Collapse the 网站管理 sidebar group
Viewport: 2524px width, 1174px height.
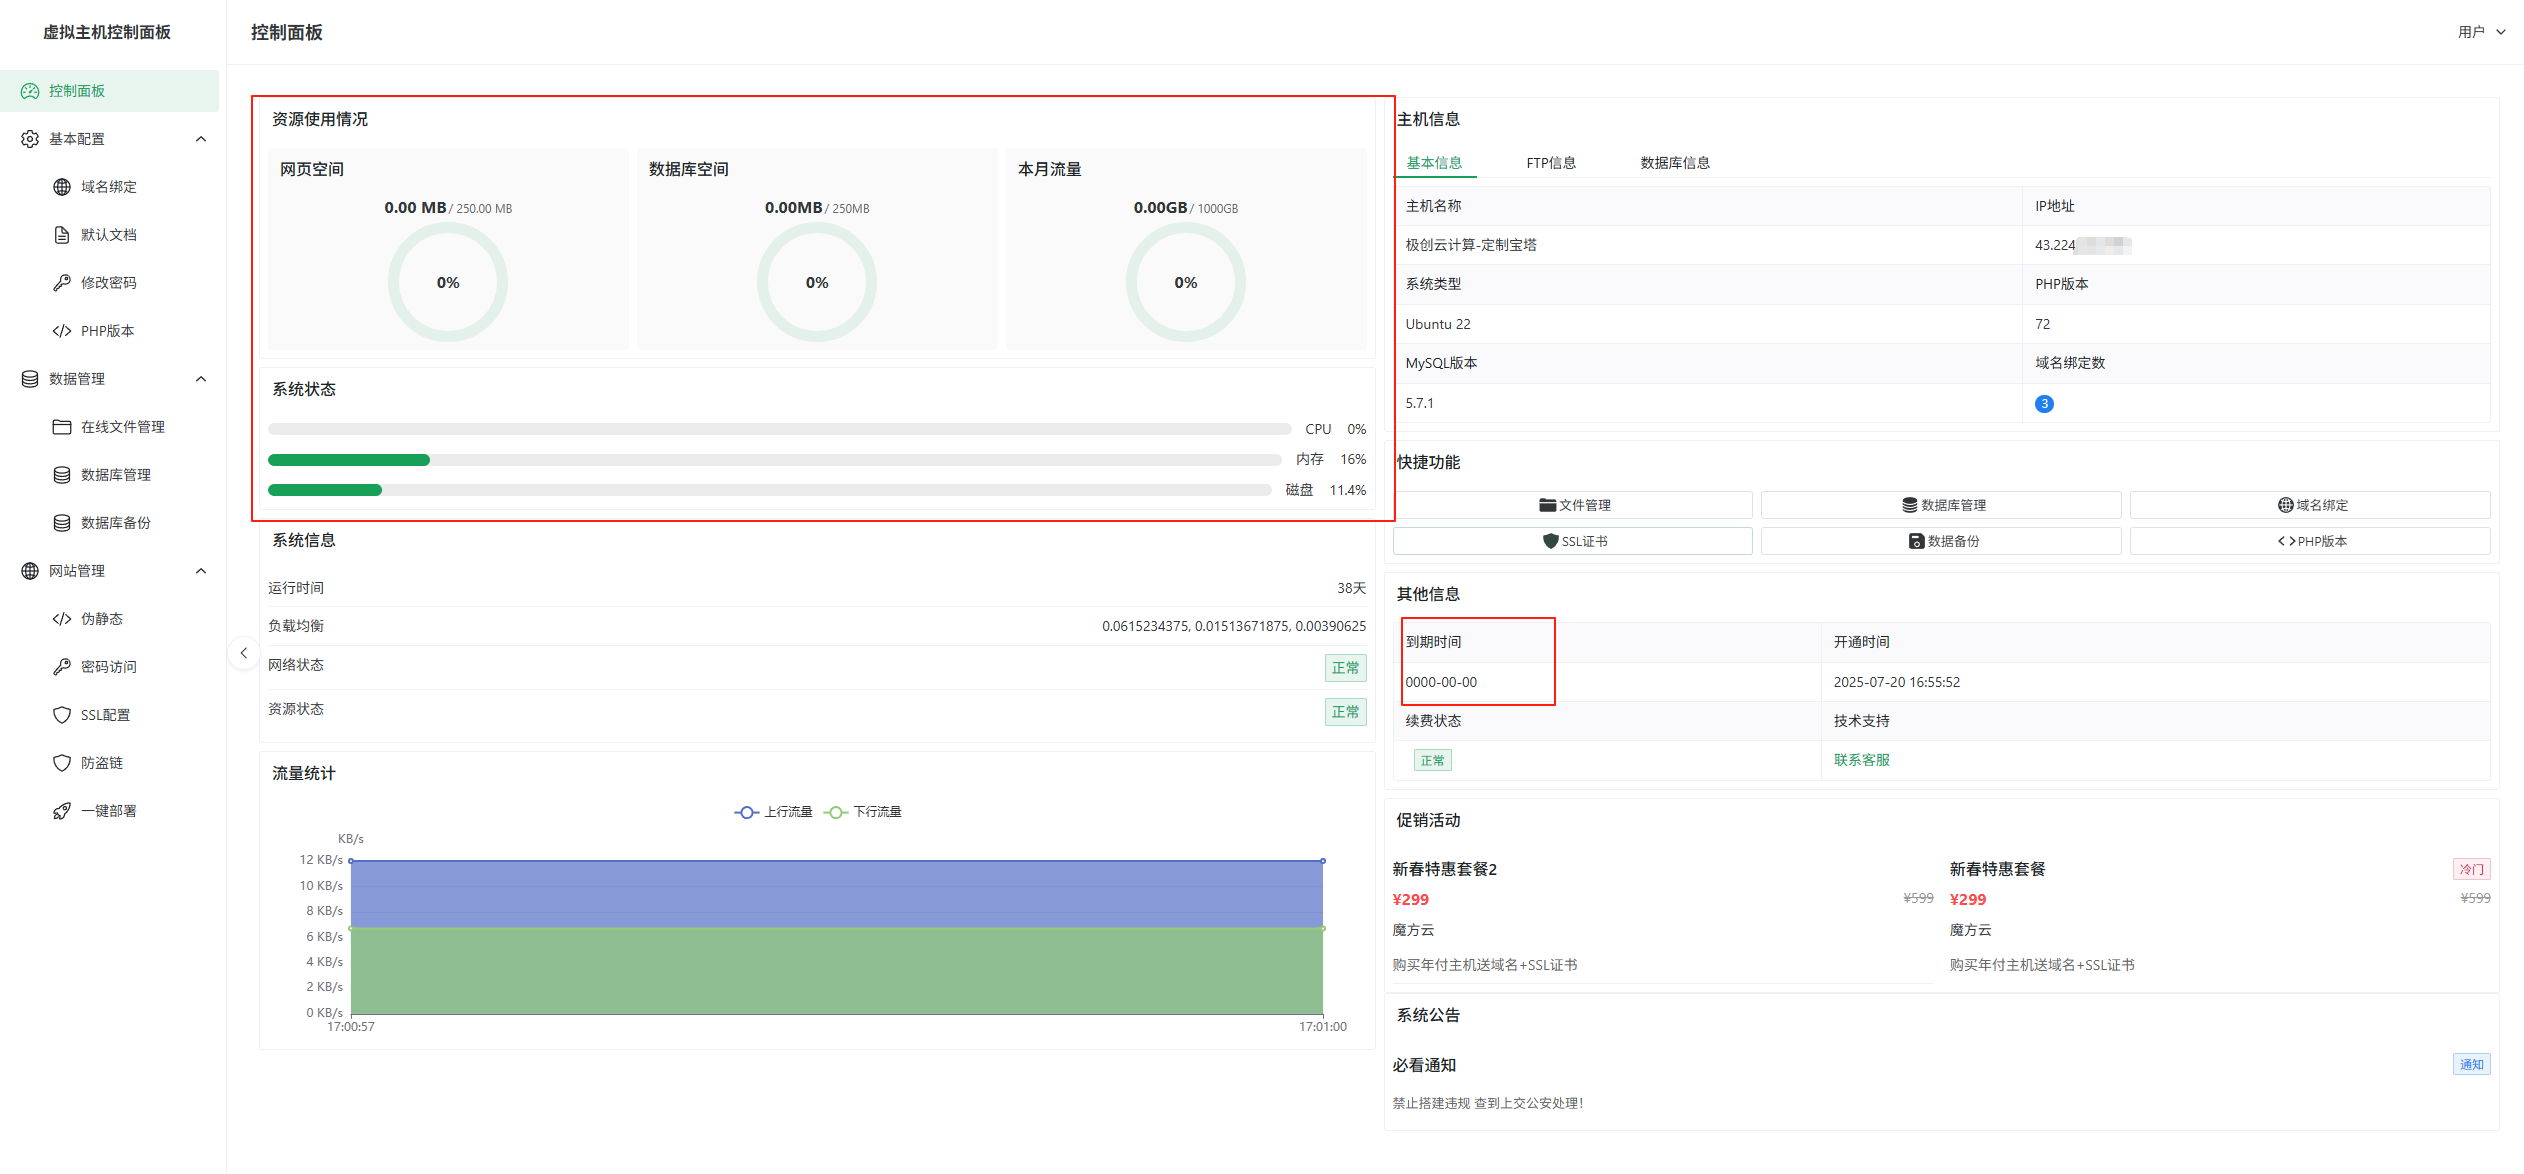pyautogui.click(x=201, y=571)
